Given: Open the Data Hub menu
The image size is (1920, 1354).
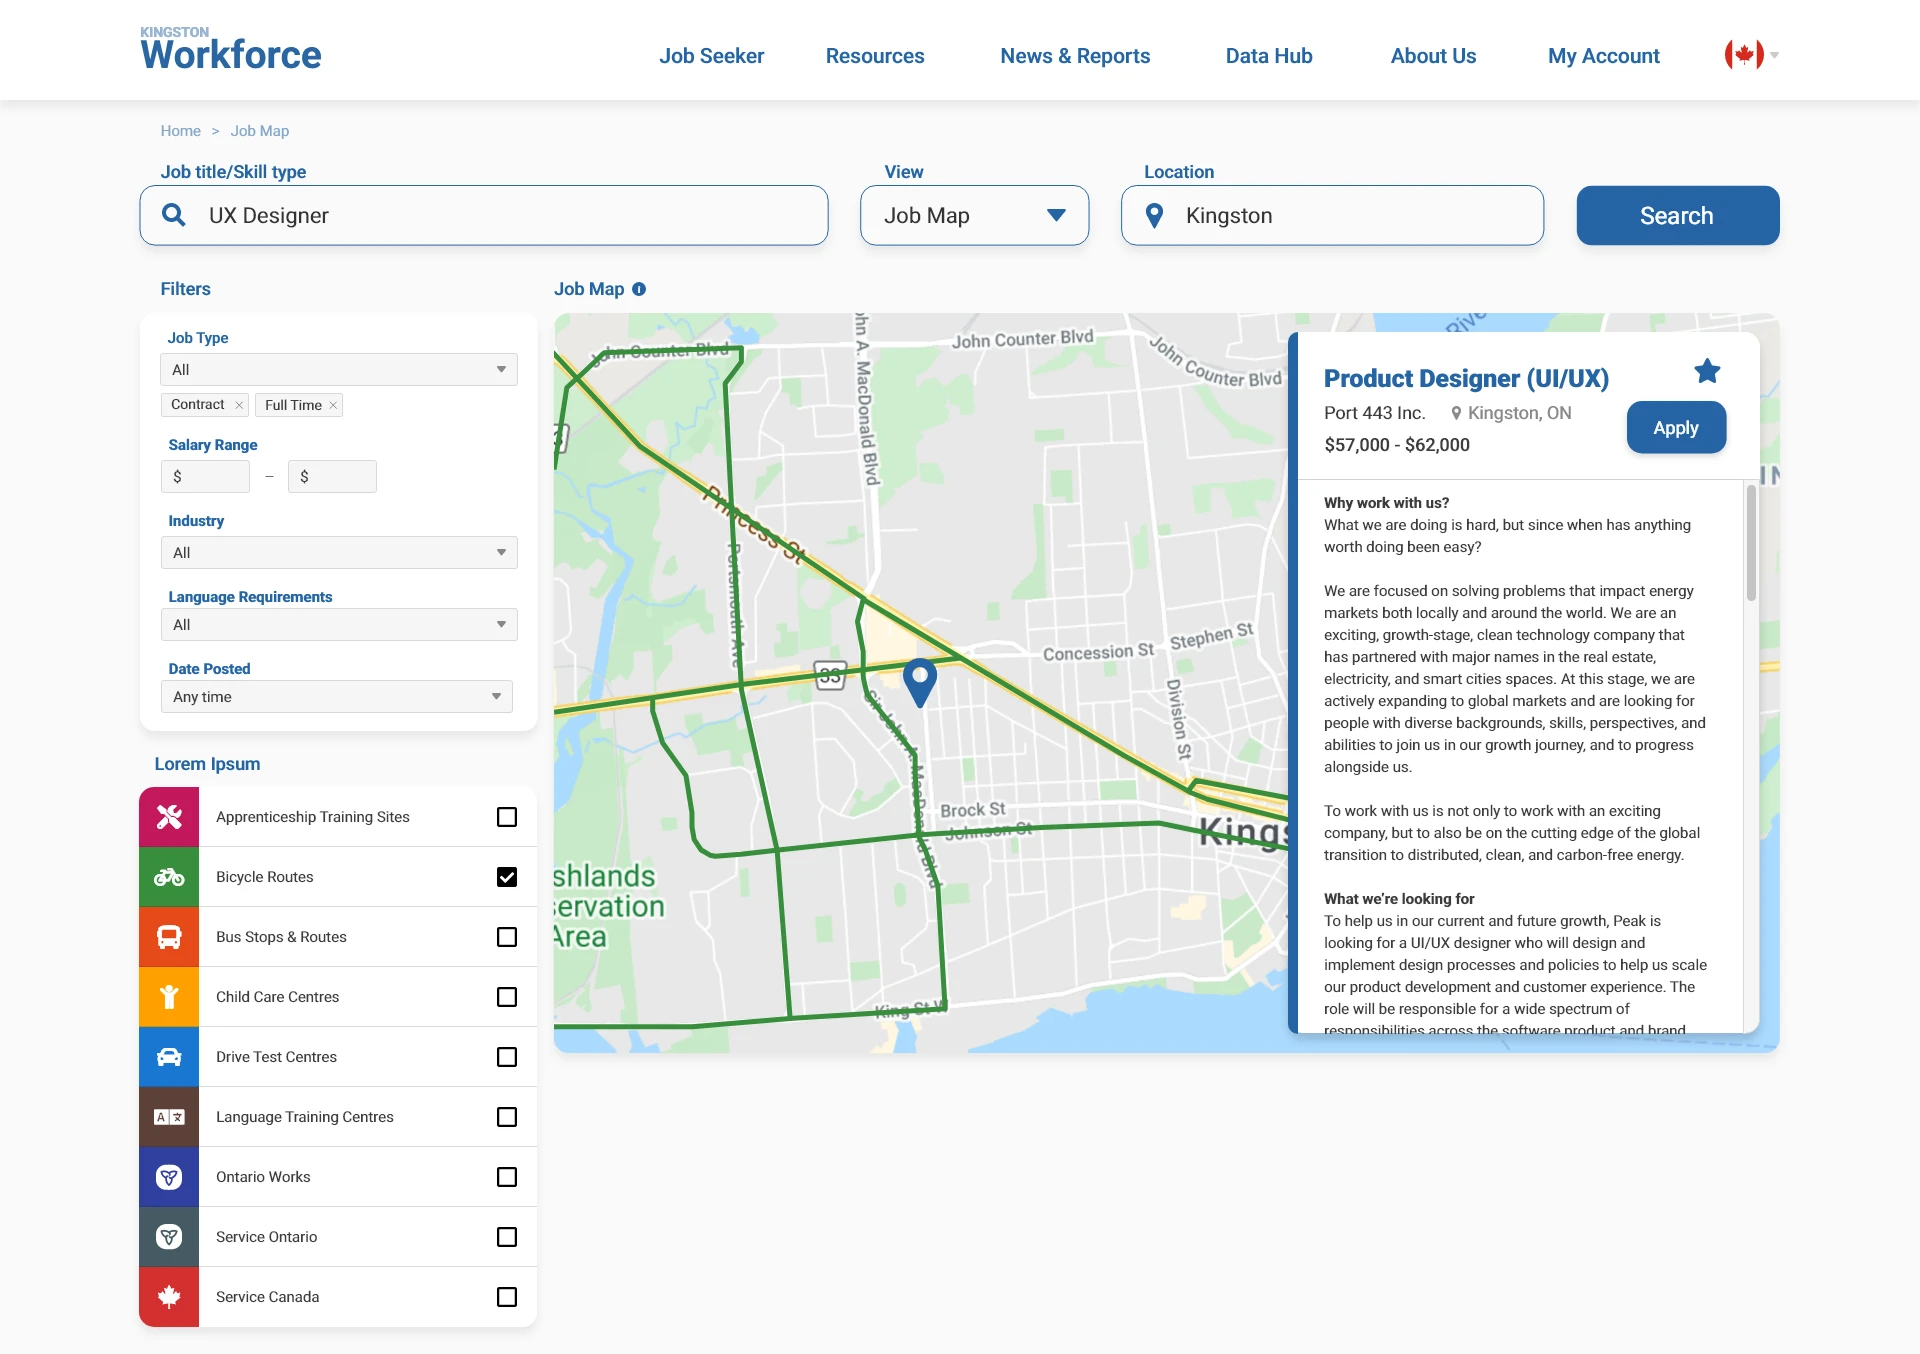Looking at the screenshot, I should pos(1268,56).
